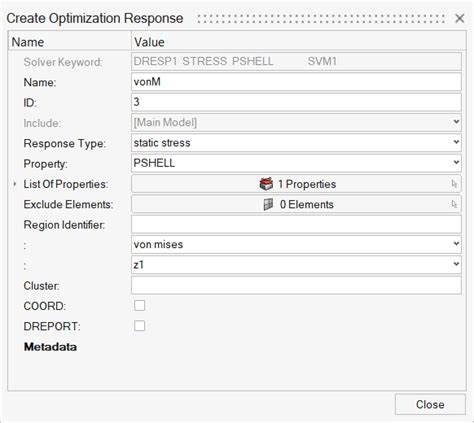Click the red properties stack icon

click(266, 184)
